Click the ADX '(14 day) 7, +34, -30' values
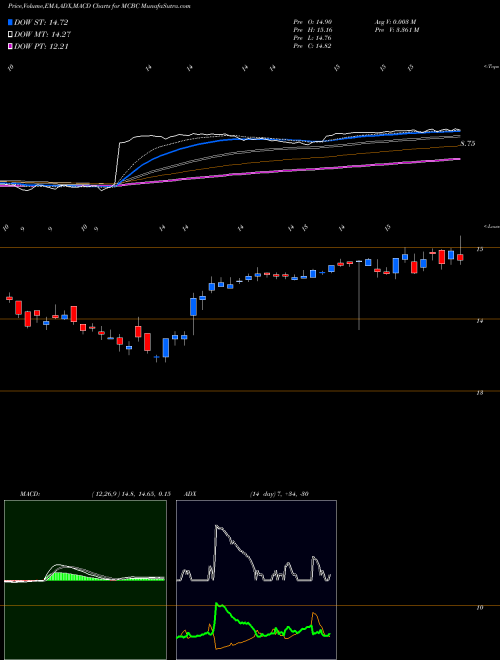 pyautogui.click(x=279, y=494)
